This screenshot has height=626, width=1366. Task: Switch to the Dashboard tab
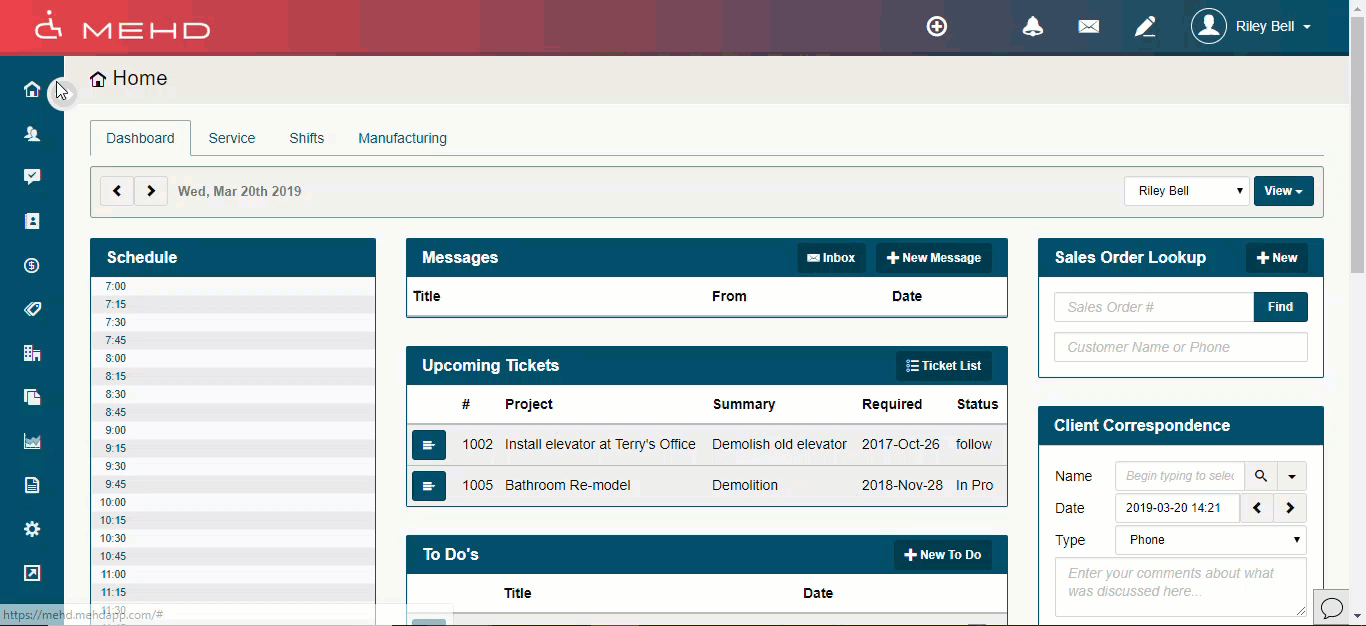[x=140, y=138]
